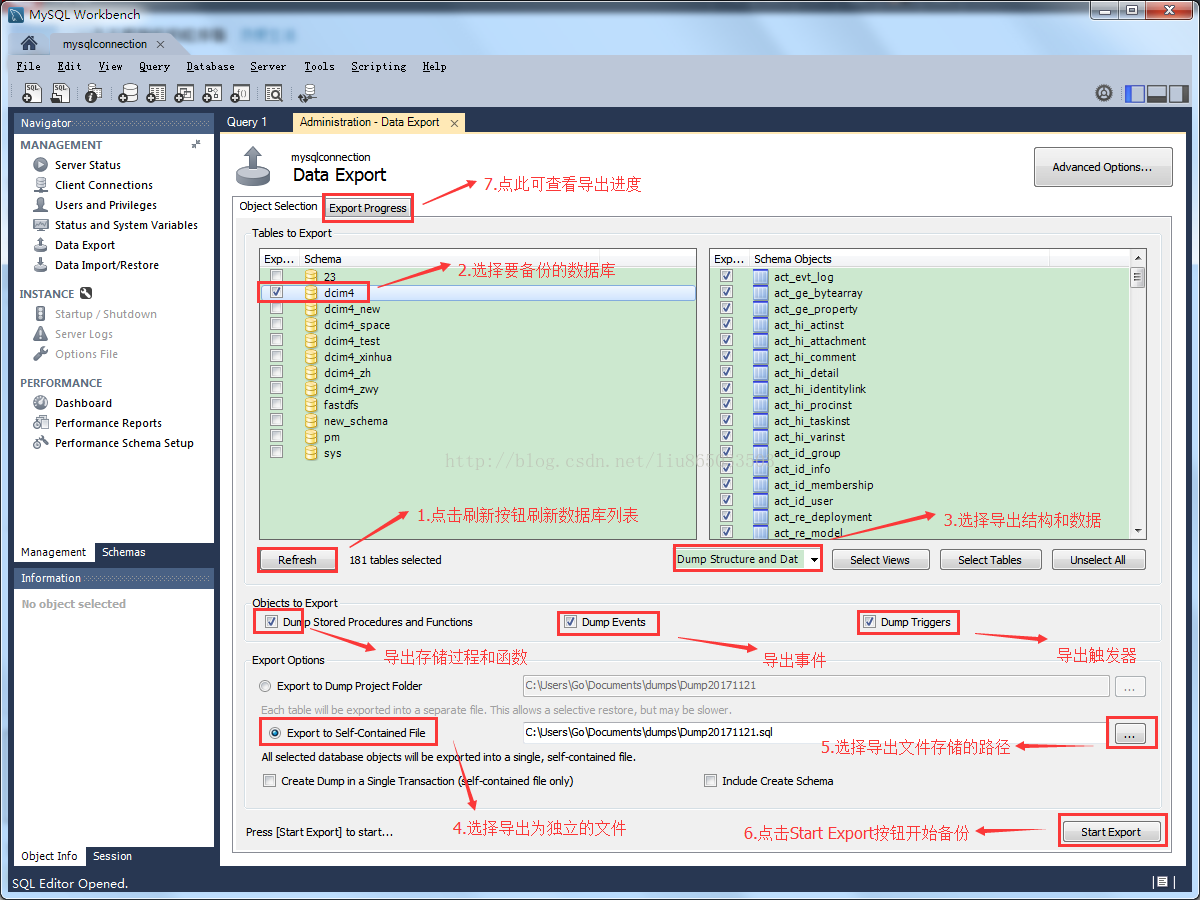Check the schema 23 export checkbox
The height and width of the screenshot is (900, 1200).
click(x=276, y=276)
